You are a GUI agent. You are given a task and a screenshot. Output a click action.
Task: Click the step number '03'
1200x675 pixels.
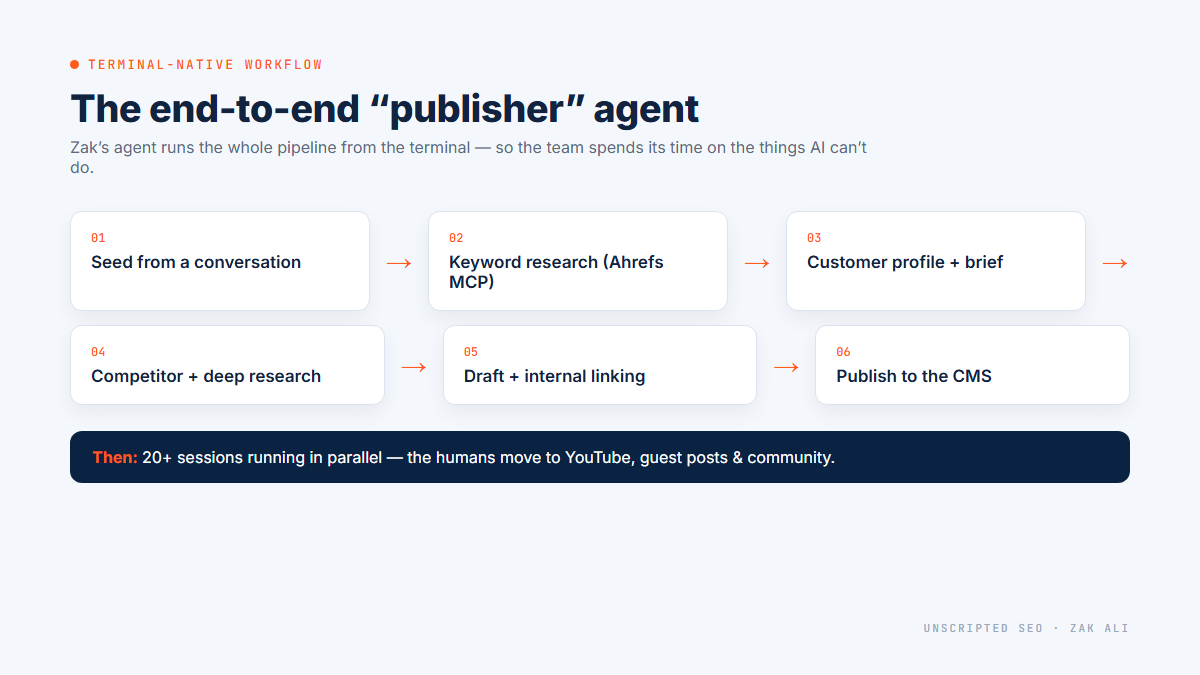pyautogui.click(x=814, y=238)
